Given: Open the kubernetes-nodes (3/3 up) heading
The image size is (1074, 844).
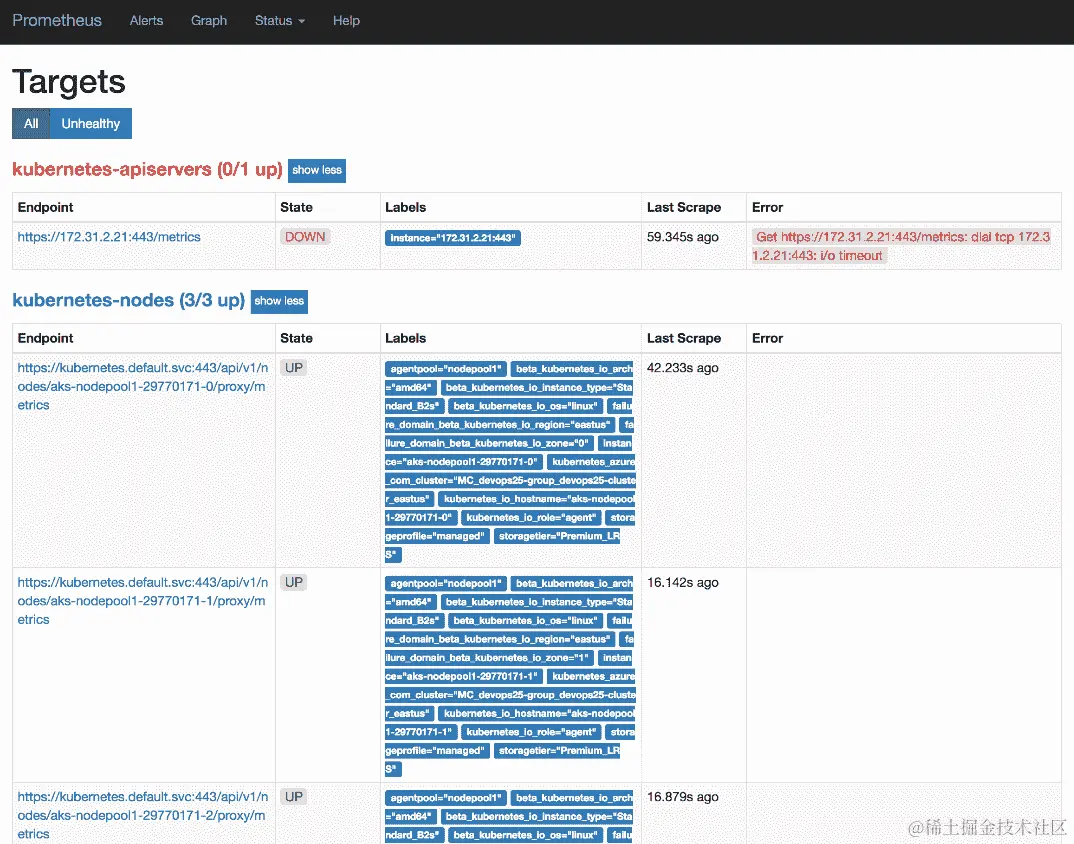Looking at the screenshot, I should coord(129,300).
